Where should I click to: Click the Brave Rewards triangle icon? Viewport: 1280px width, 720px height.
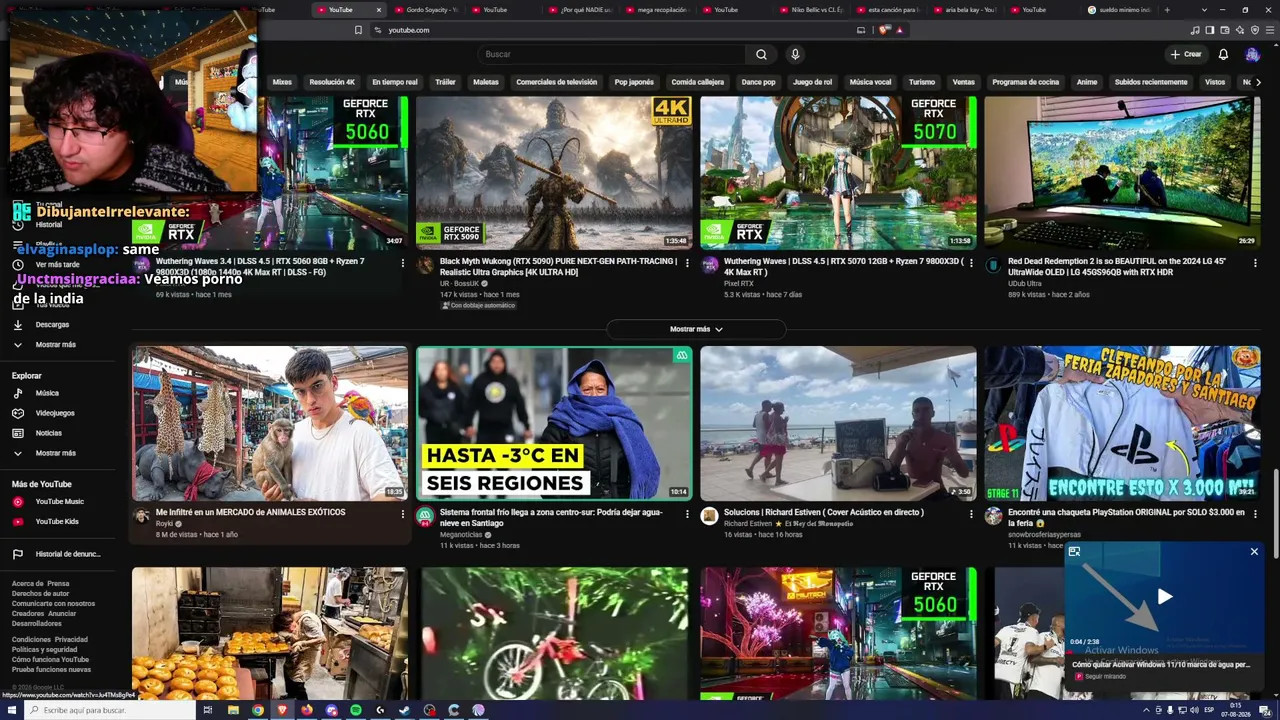900,30
